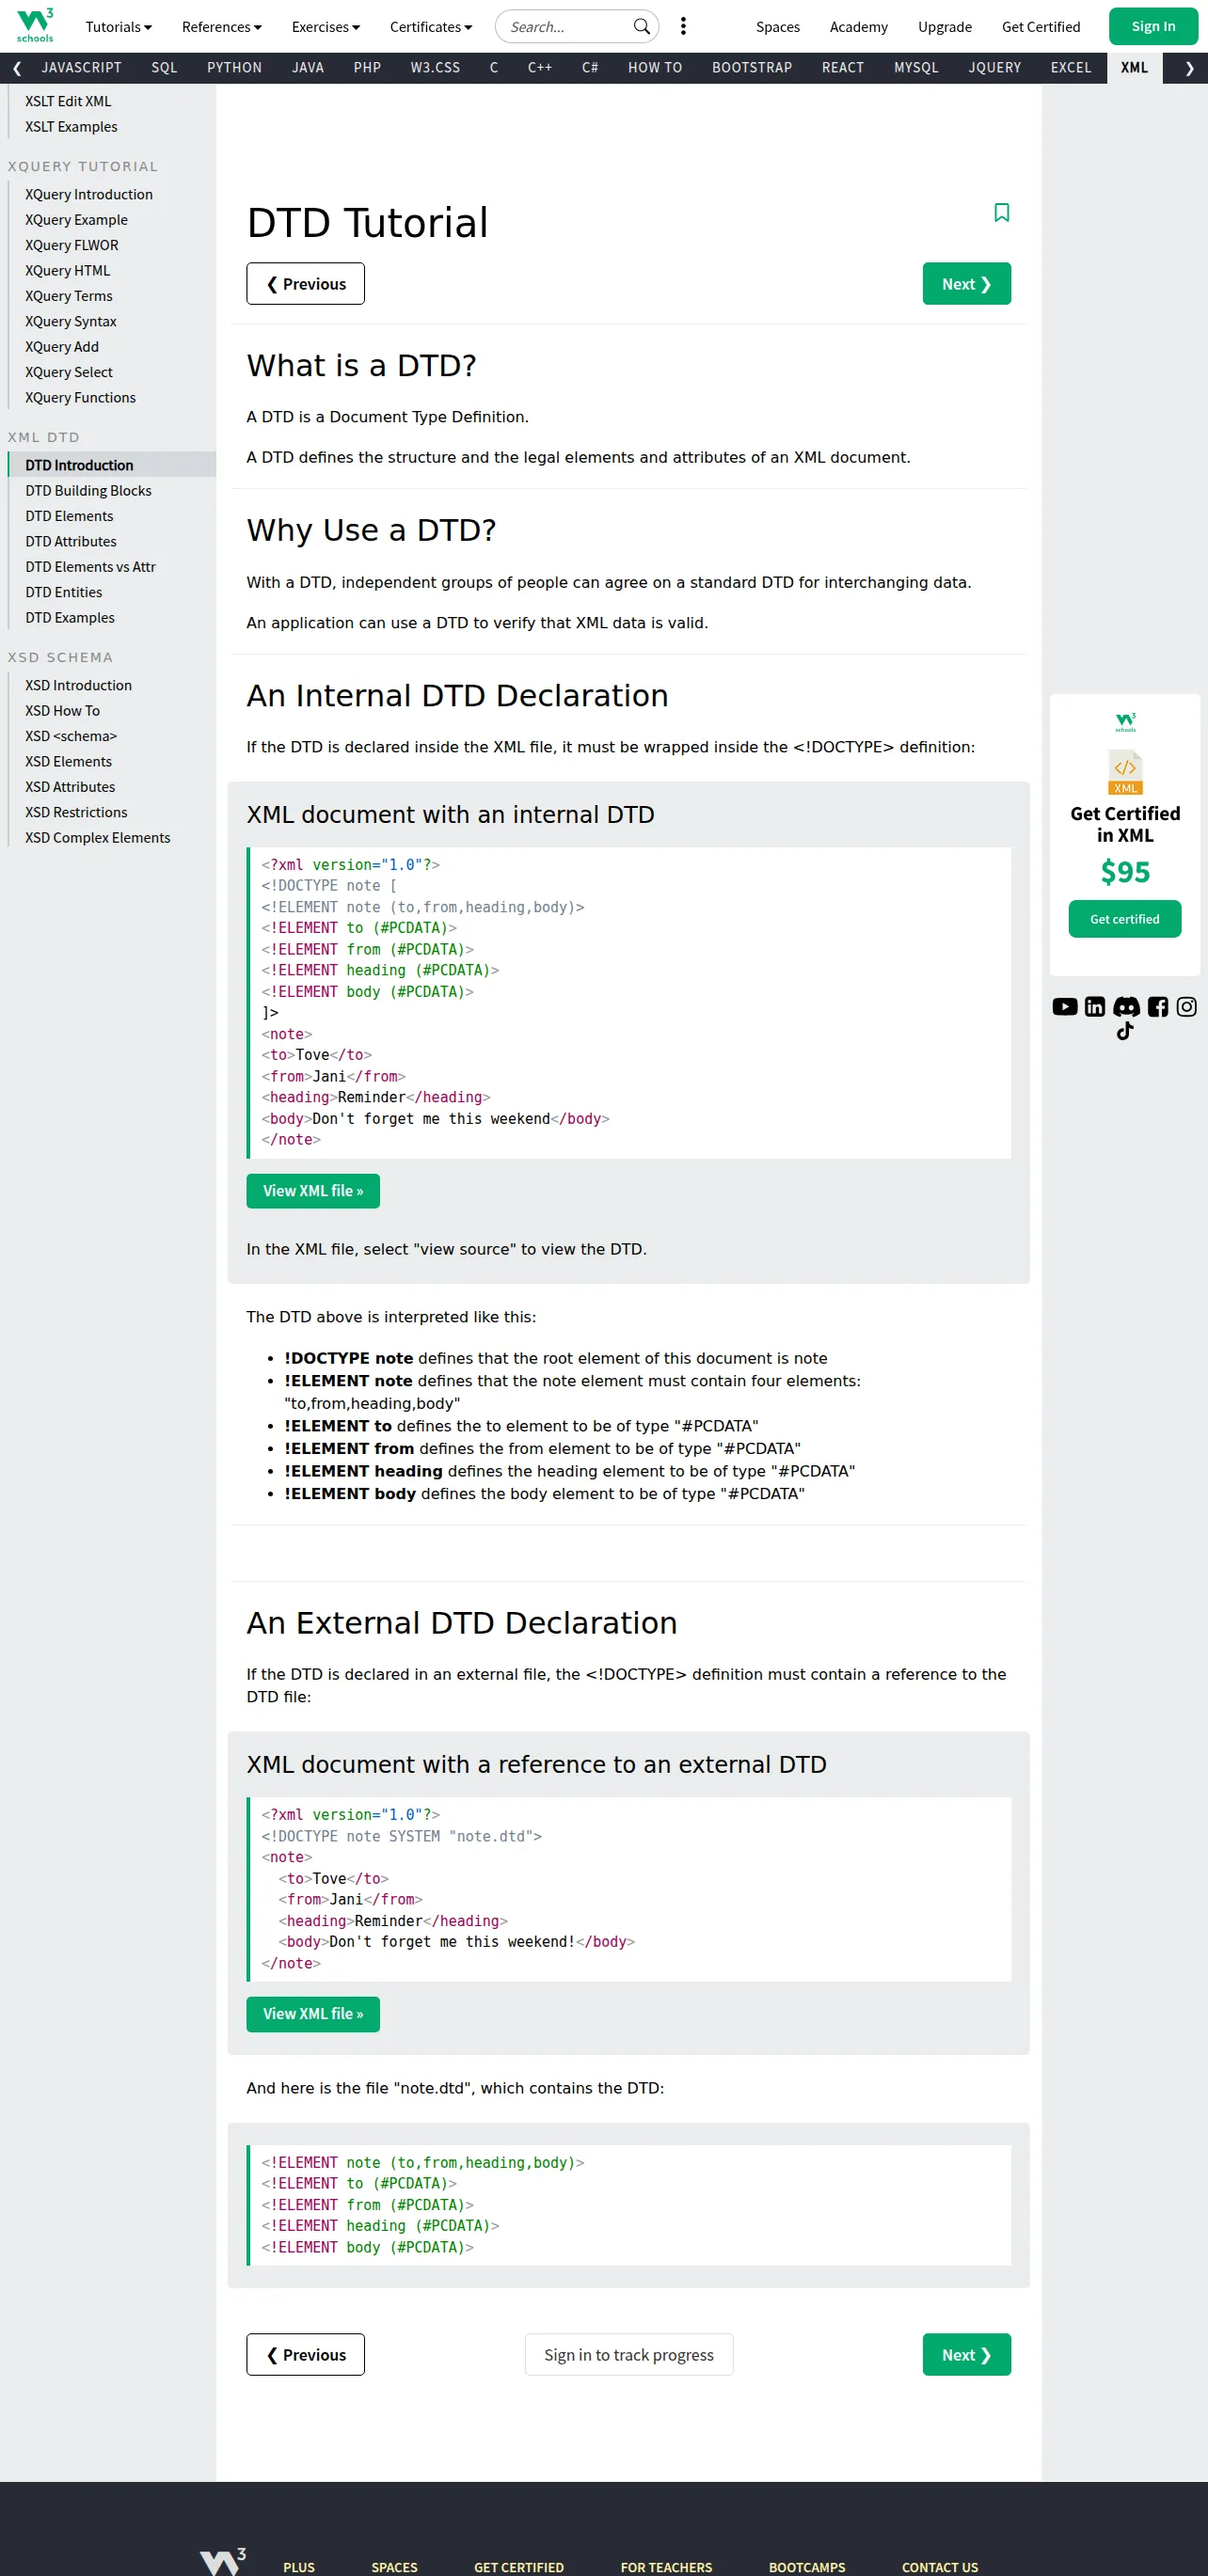The width and height of the screenshot is (1208, 2576).
Task: Click footer PLUS link
Action: pos(299,2567)
